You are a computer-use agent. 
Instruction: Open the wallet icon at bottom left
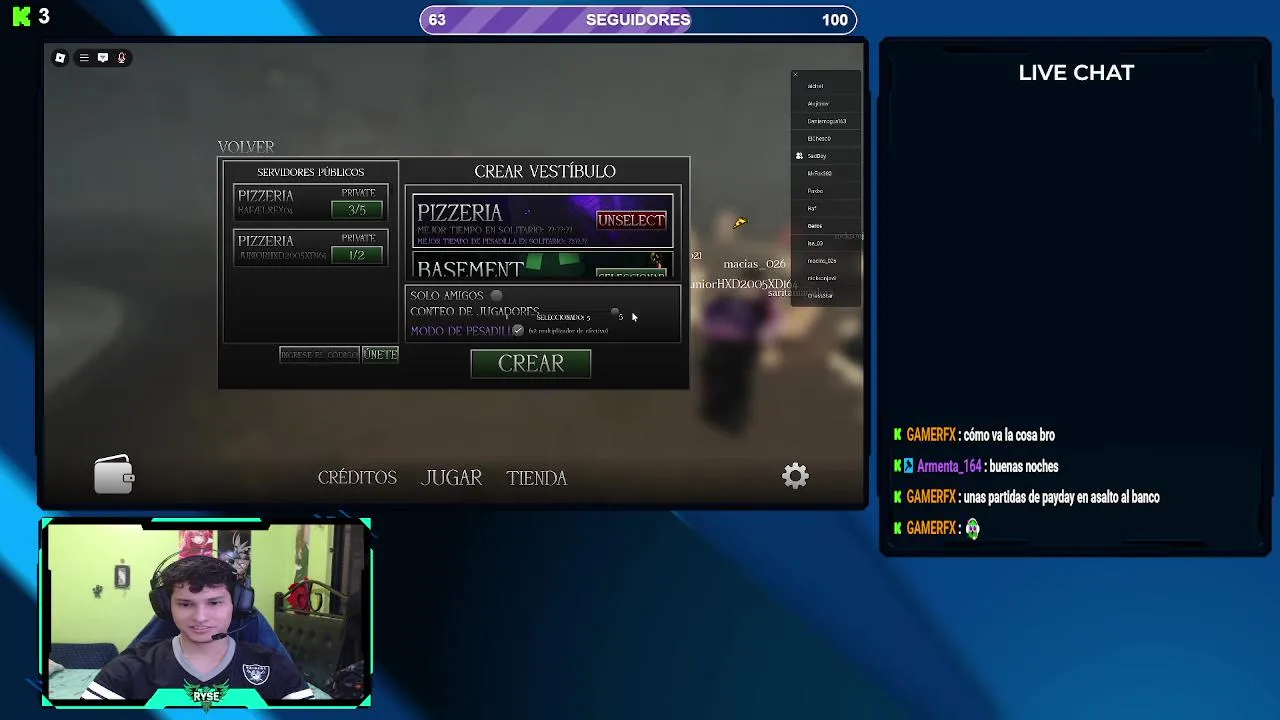click(x=113, y=474)
